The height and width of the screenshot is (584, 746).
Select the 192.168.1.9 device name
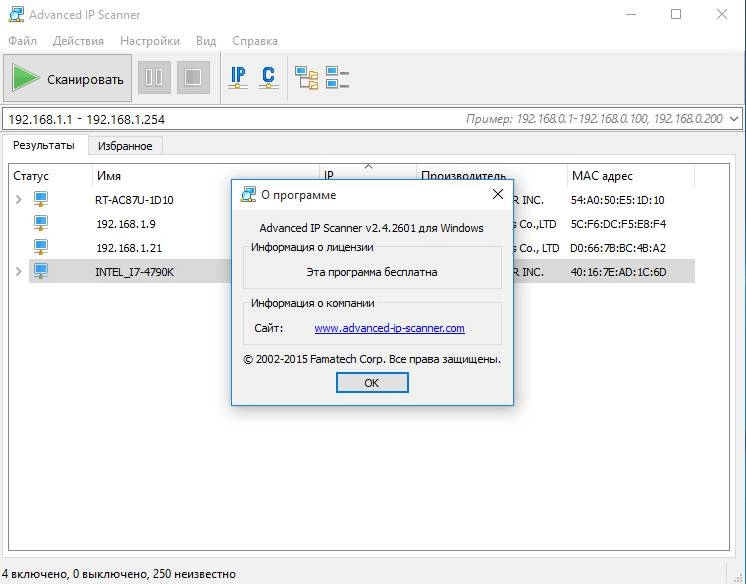click(126, 224)
